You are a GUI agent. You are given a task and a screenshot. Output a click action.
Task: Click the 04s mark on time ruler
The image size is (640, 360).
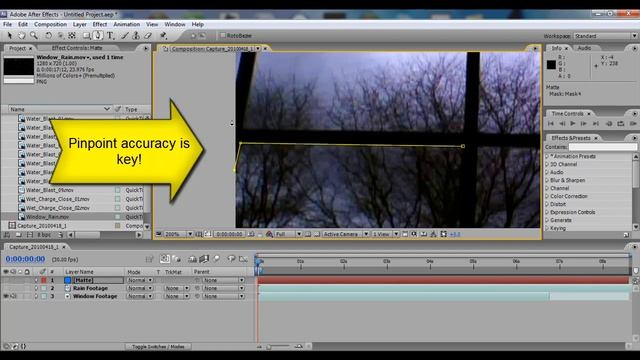coord(430,261)
